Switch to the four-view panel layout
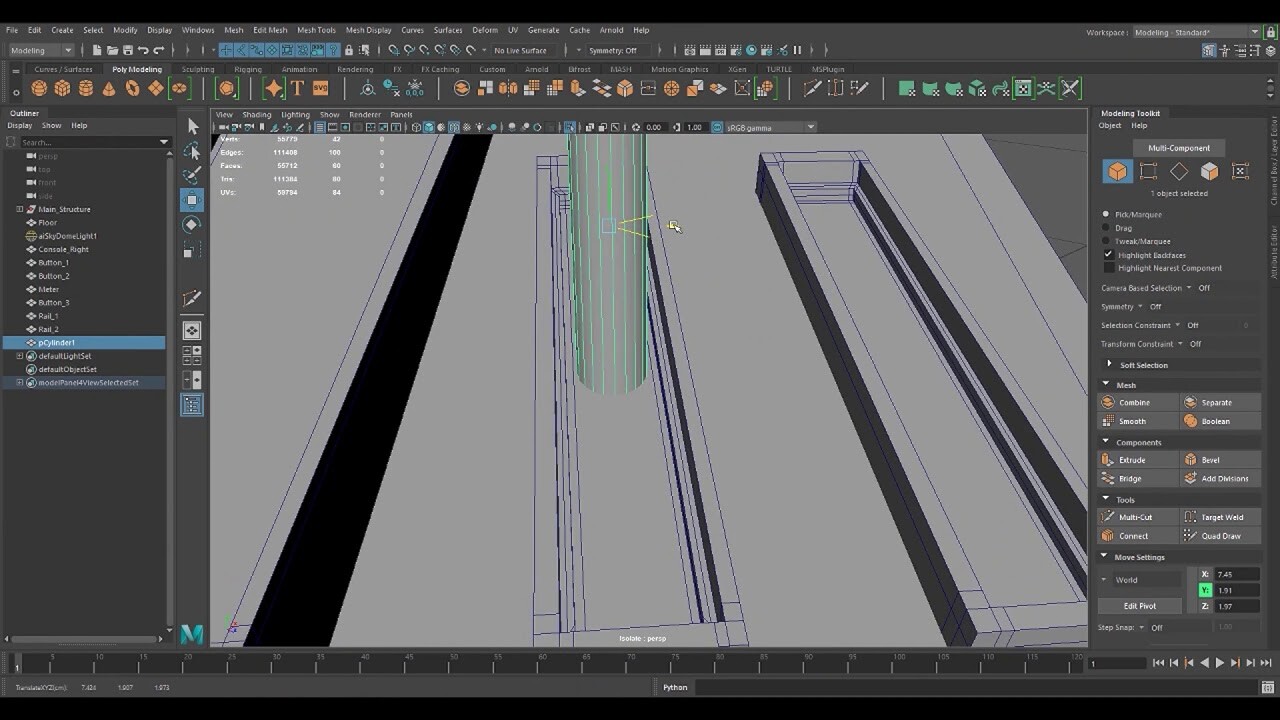Viewport: 1280px width, 720px height. click(192, 353)
